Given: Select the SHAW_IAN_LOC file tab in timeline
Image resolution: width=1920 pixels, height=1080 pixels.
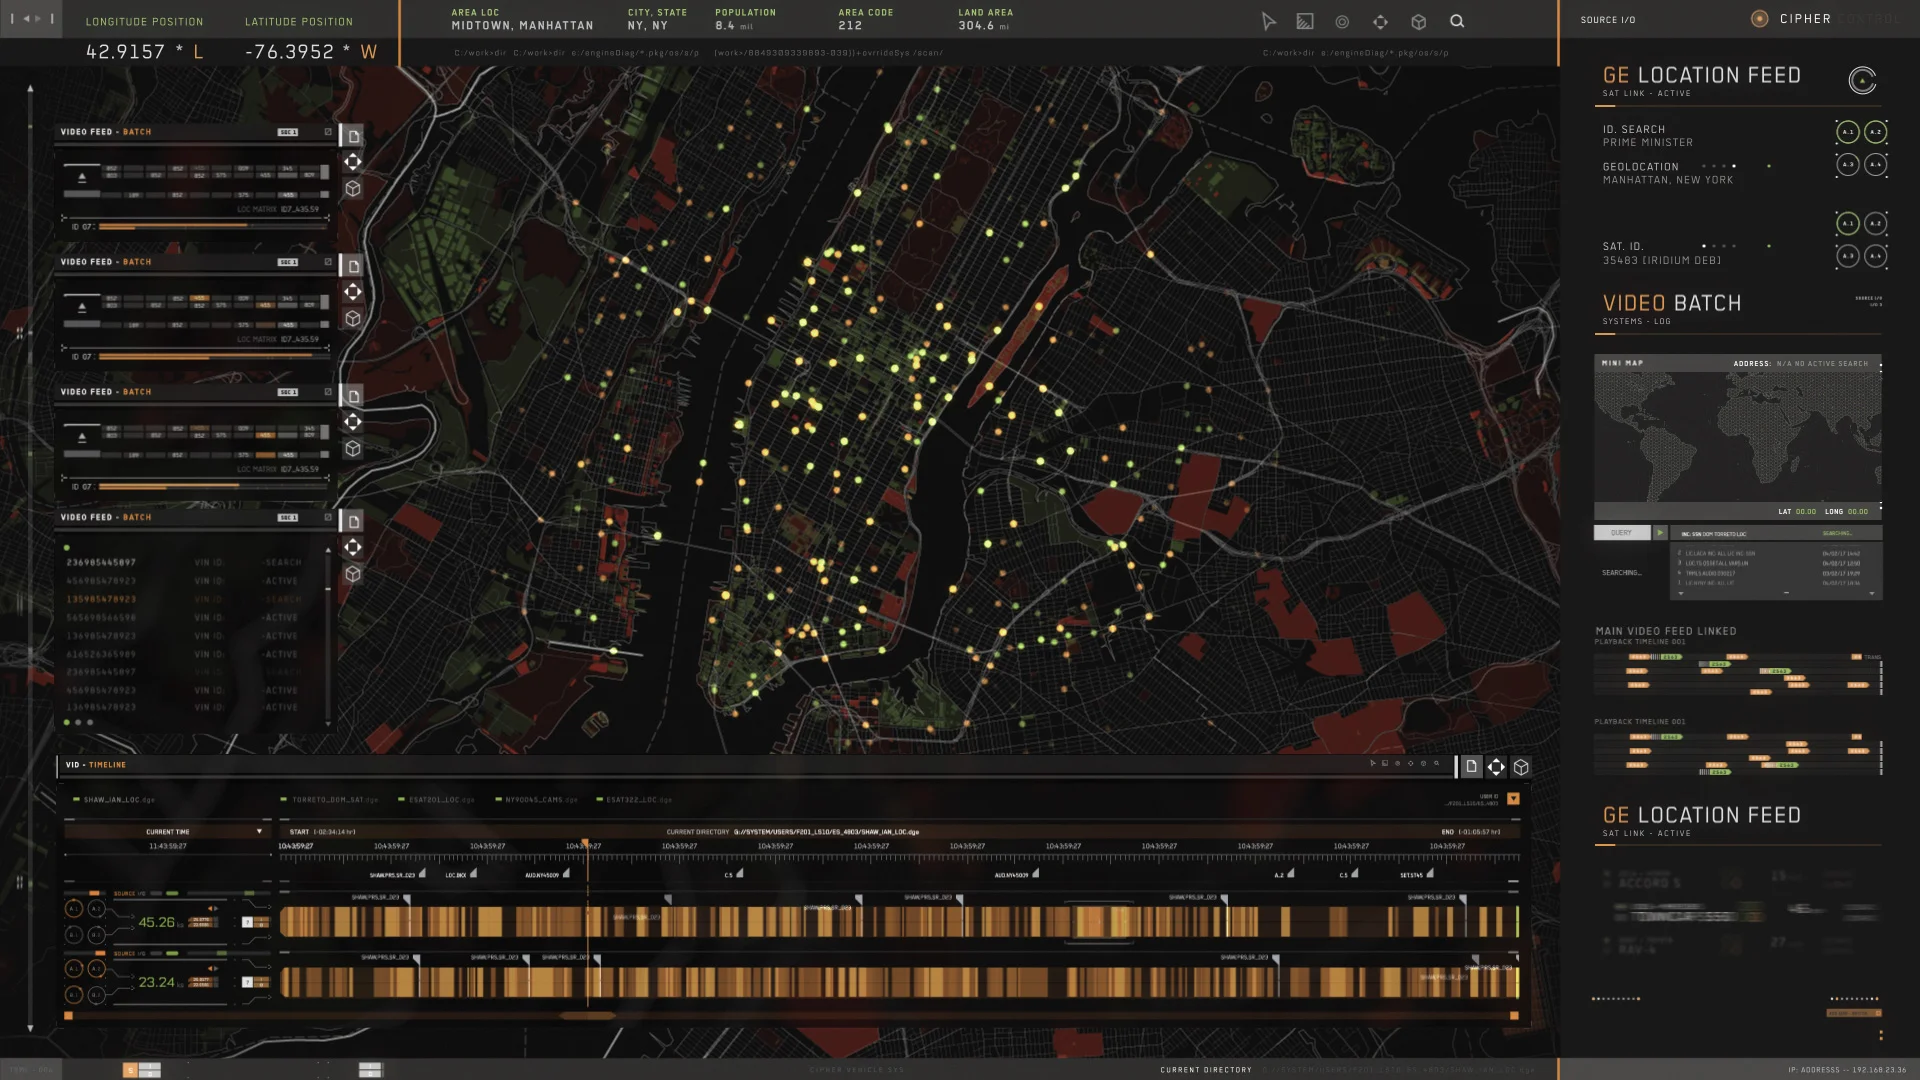Looking at the screenshot, I should [x=114, y=800].
